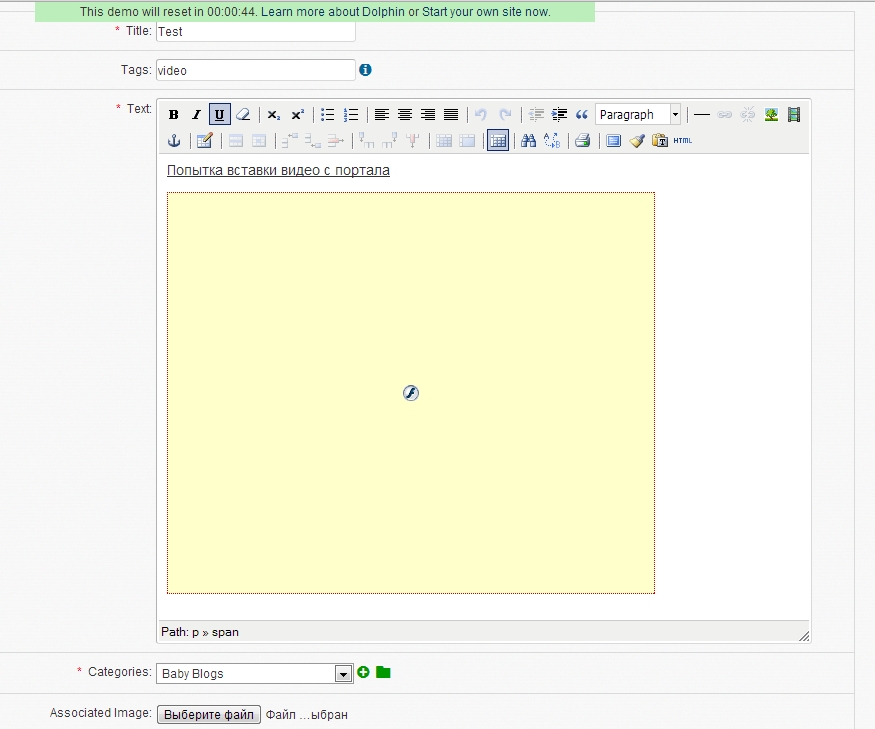Turn off underline formatting
Image resolution: width=875 pixels, height=729 pixels.
coord(219,115)
